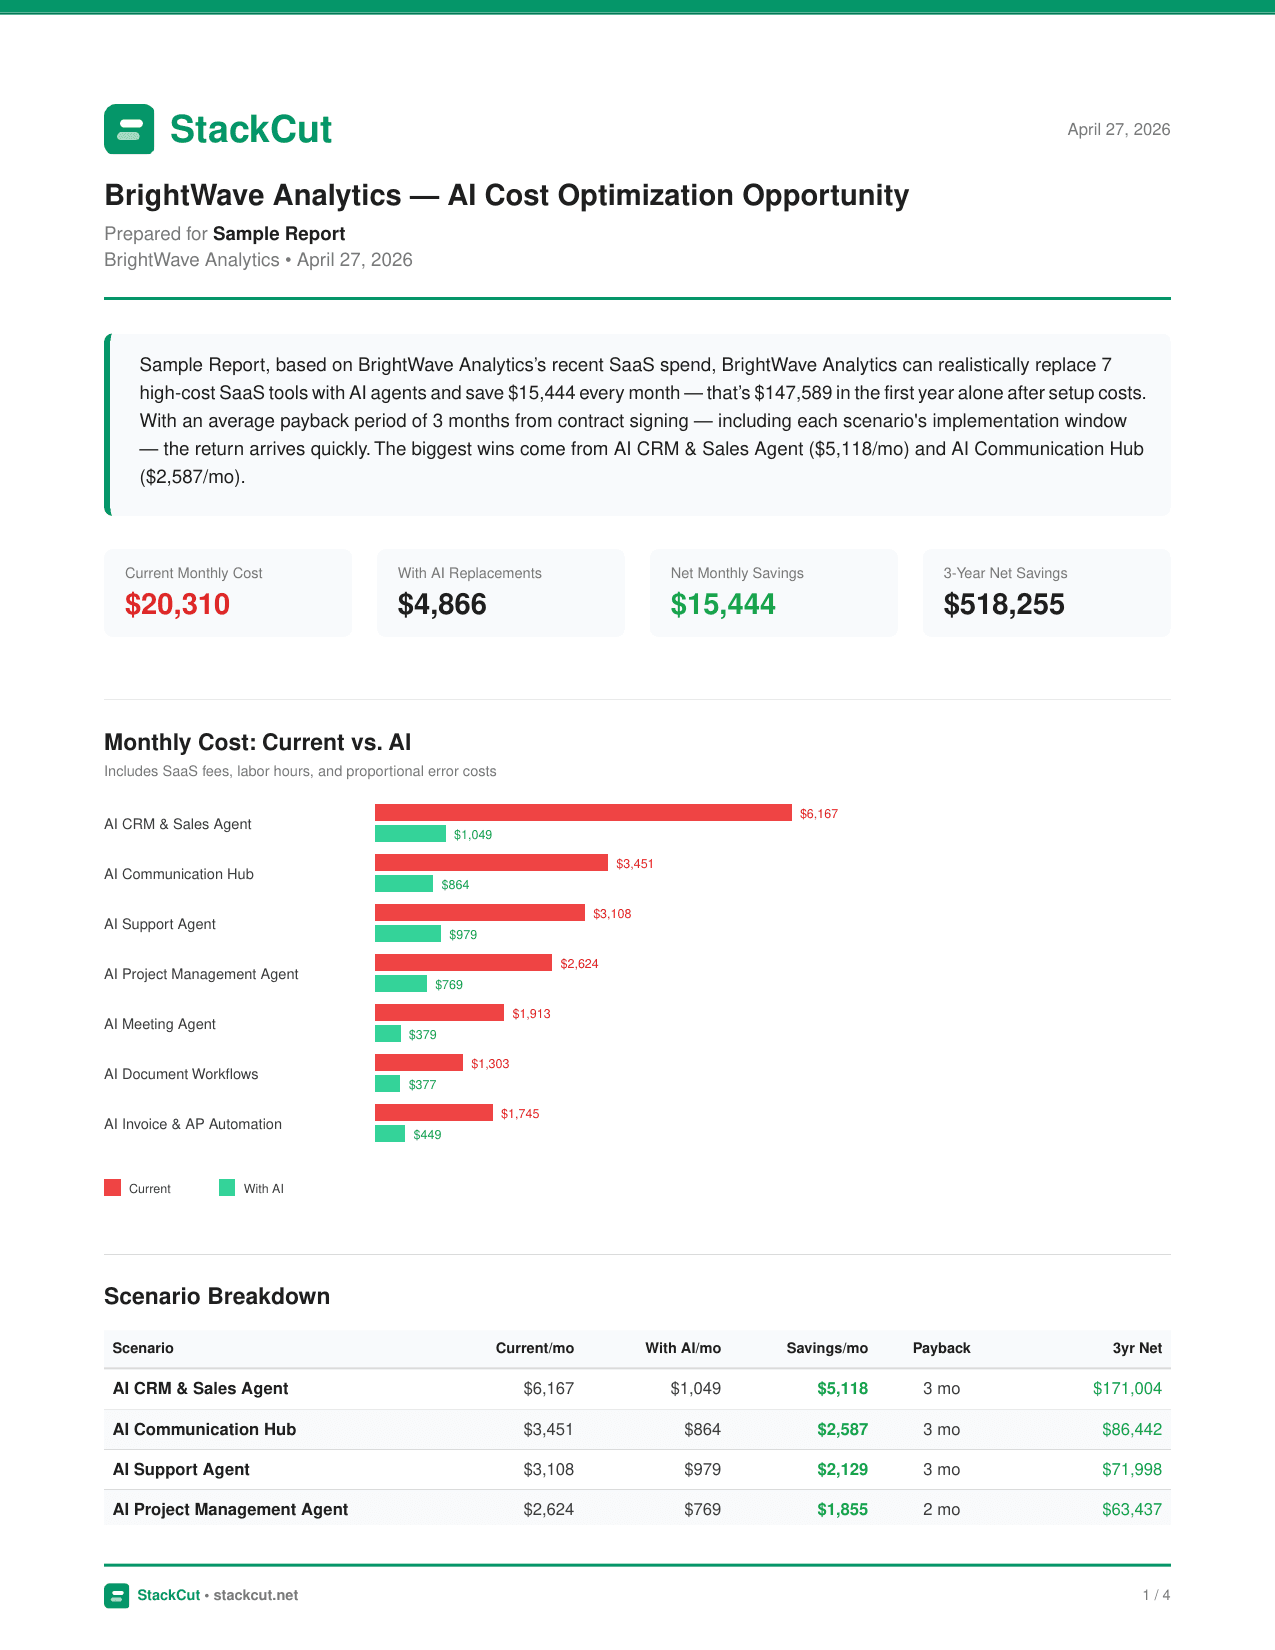Click the red $3,451 Communication Hub bar
The width and height of the screenshot is (1275, 1650).
[x=491, y=863]
